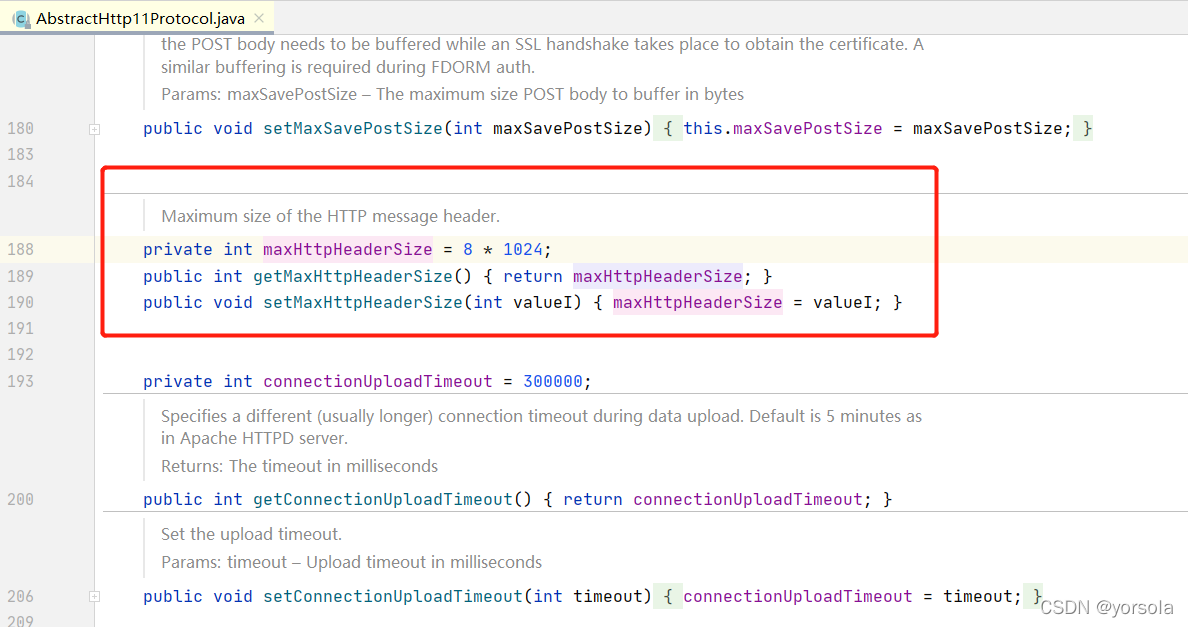Click the Java class icon on the editor tab

pos(22,17)
